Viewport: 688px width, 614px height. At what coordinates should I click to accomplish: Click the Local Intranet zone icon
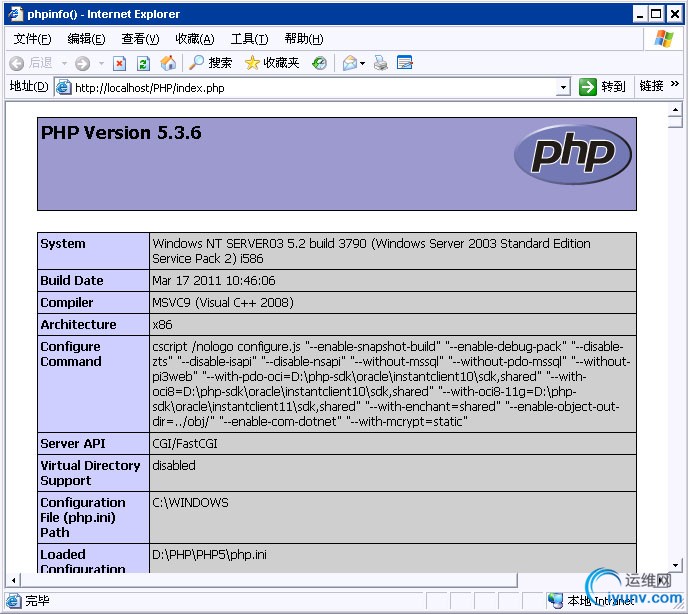(x=555, y=600)
